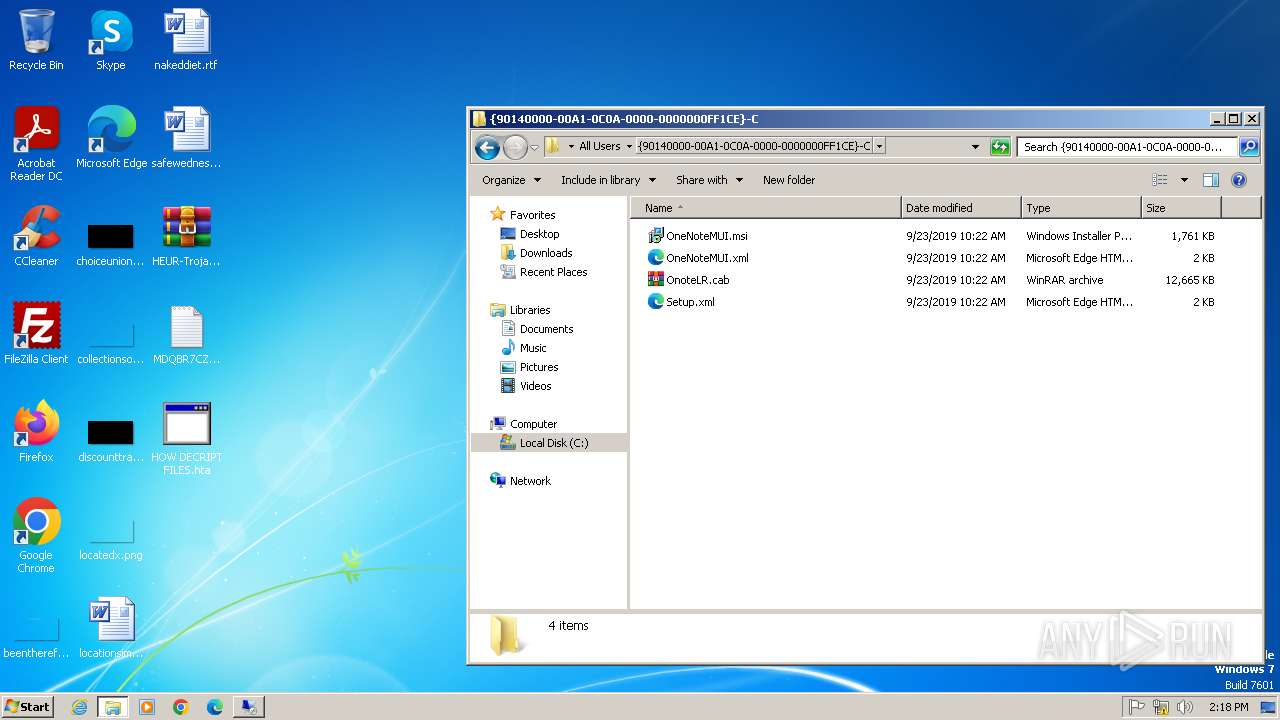Open the HOW DECRIPT FILES.hta icon
The width and height of the screenshot is (1280, 720).
coord(186,438)
